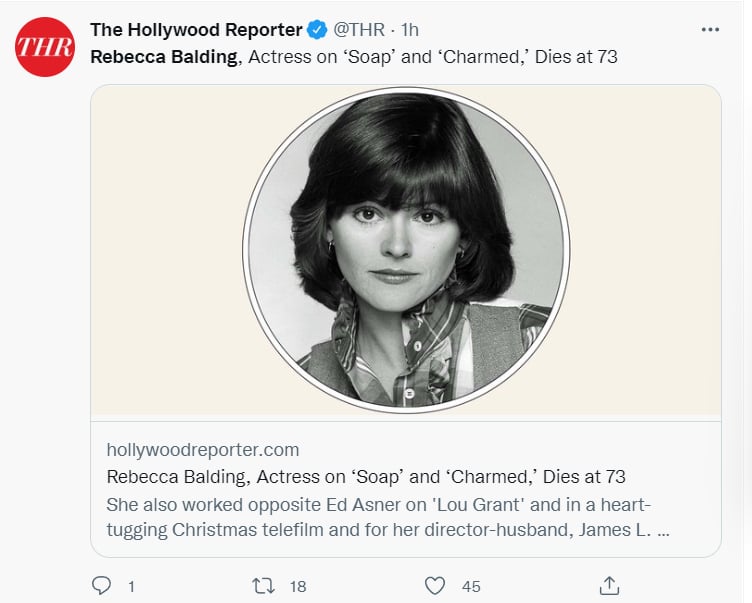Click the reply count showing 1
Viewport: 752px width, 603px height.
pyautogui.click(x=131, y=586)
